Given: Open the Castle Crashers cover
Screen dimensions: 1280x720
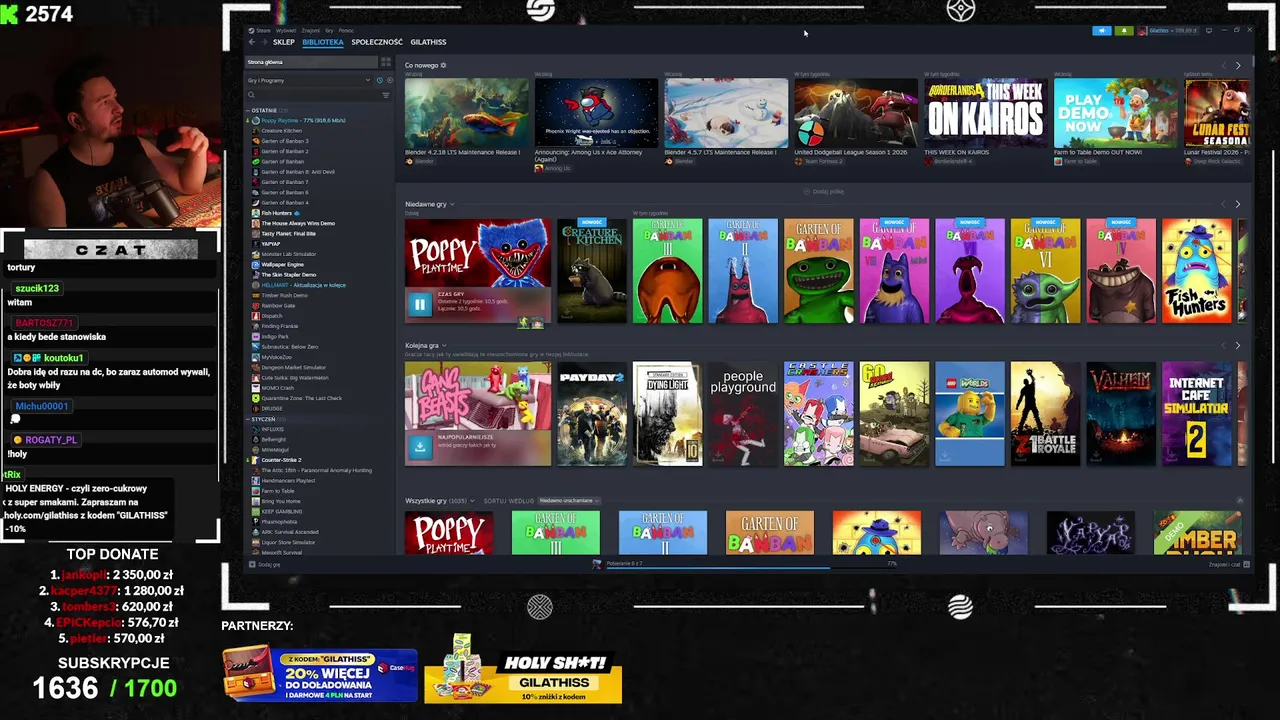Looking at the screenshot, I should click(x=819, y=414).
